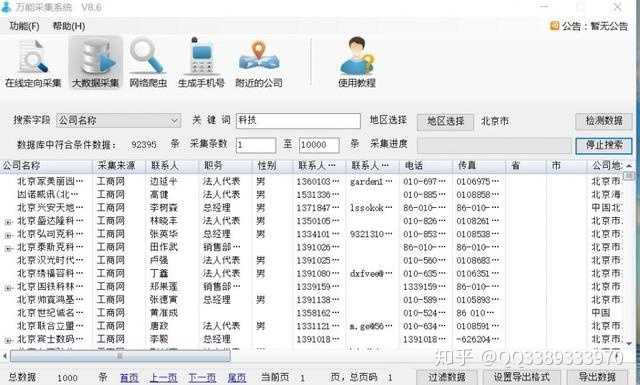Sort by 采集来源 column header
The image size is (640, 385).
120,166
